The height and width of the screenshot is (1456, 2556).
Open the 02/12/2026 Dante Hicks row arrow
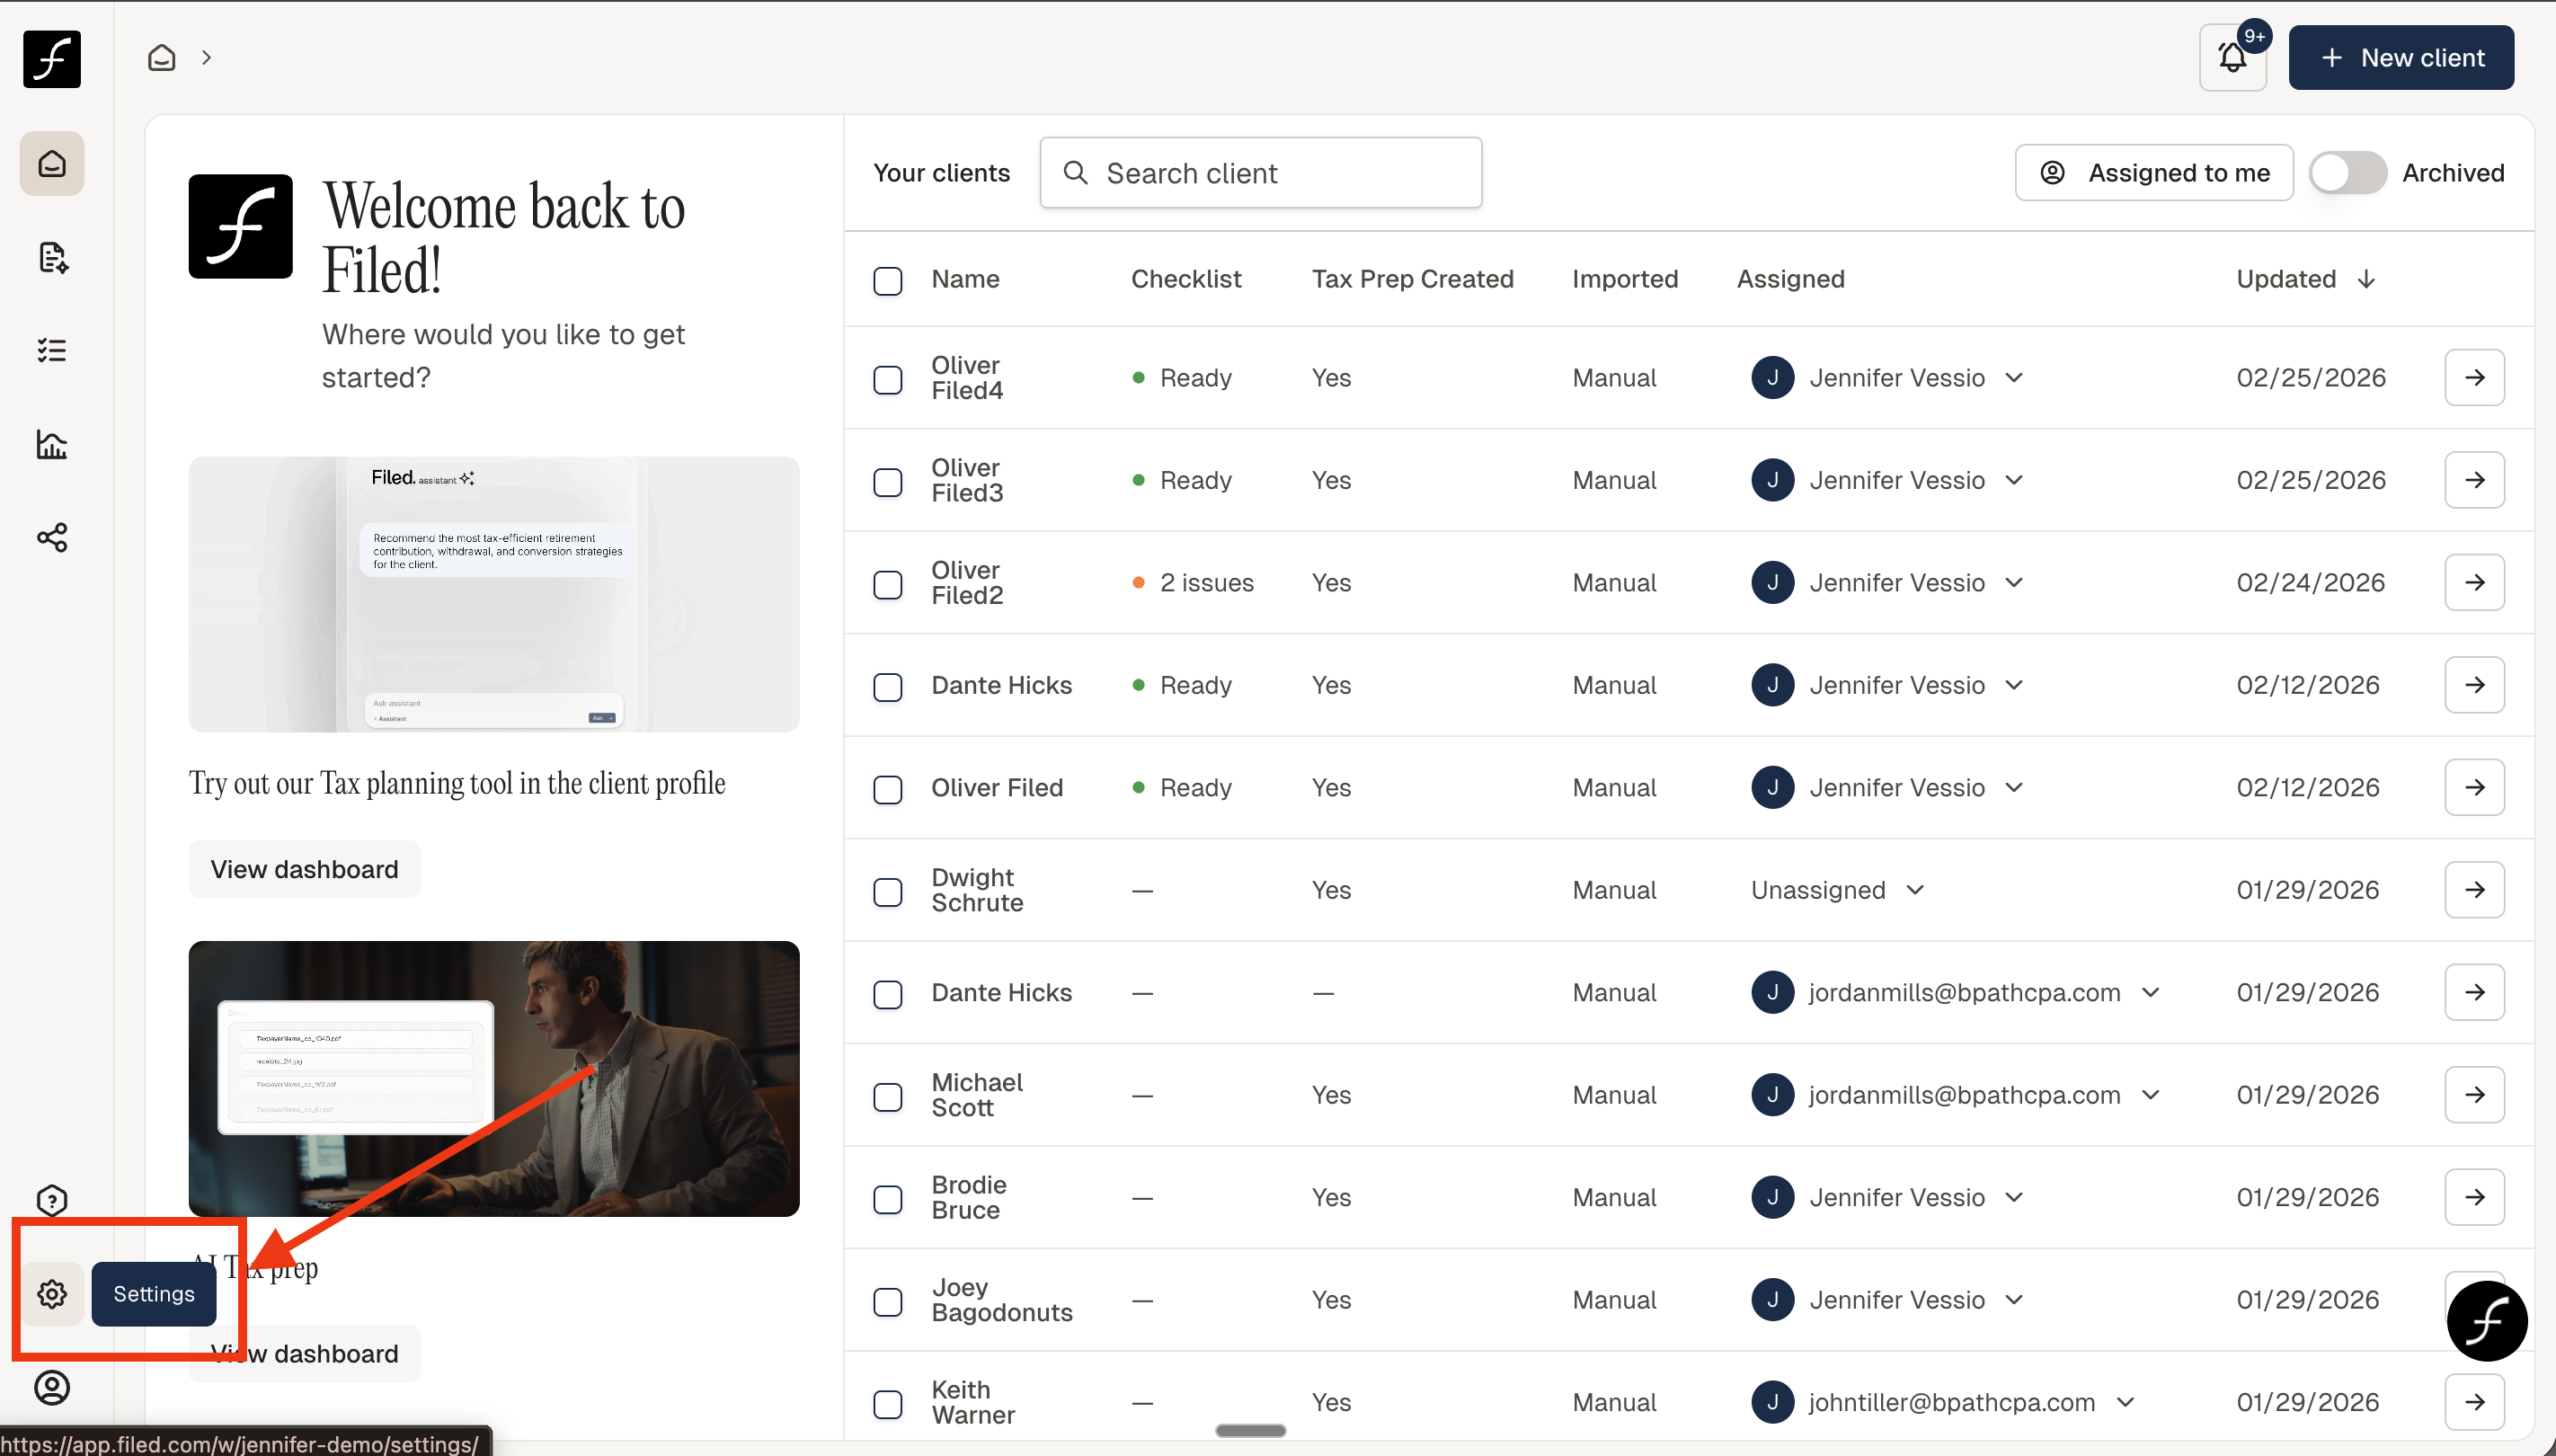click(x=2474, y=685)
